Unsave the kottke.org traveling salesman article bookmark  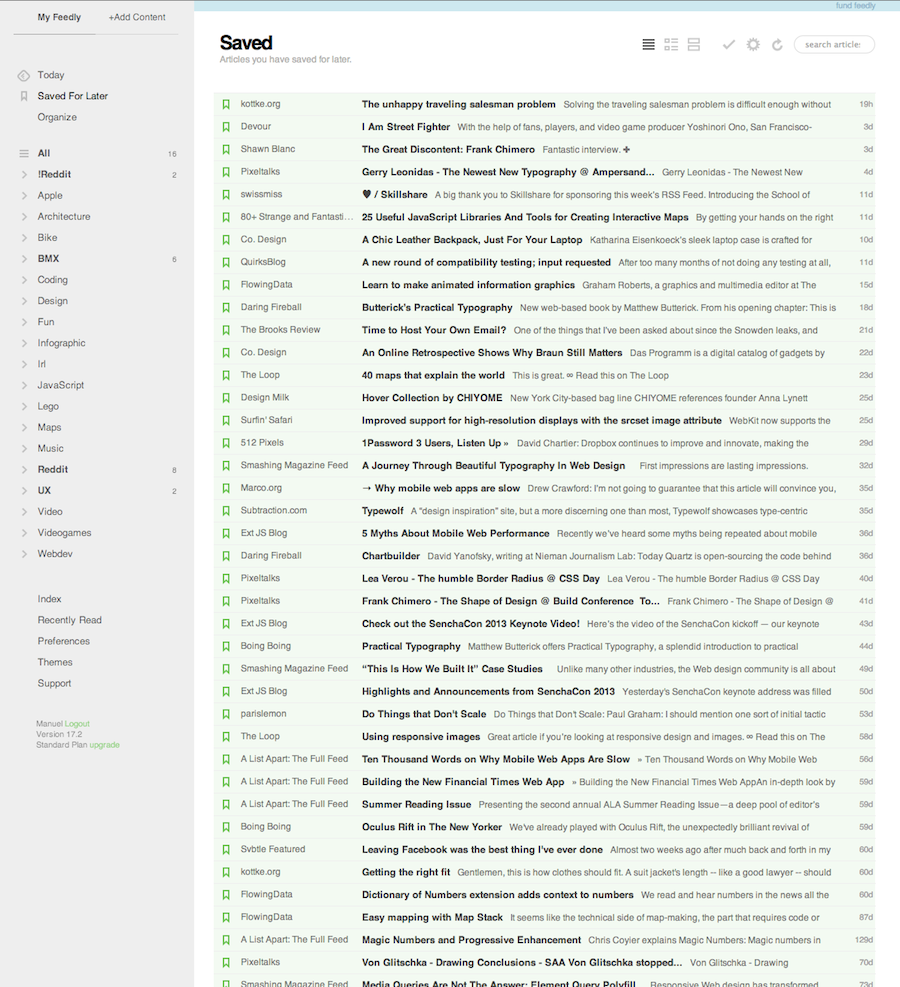[x=226, y=104]
